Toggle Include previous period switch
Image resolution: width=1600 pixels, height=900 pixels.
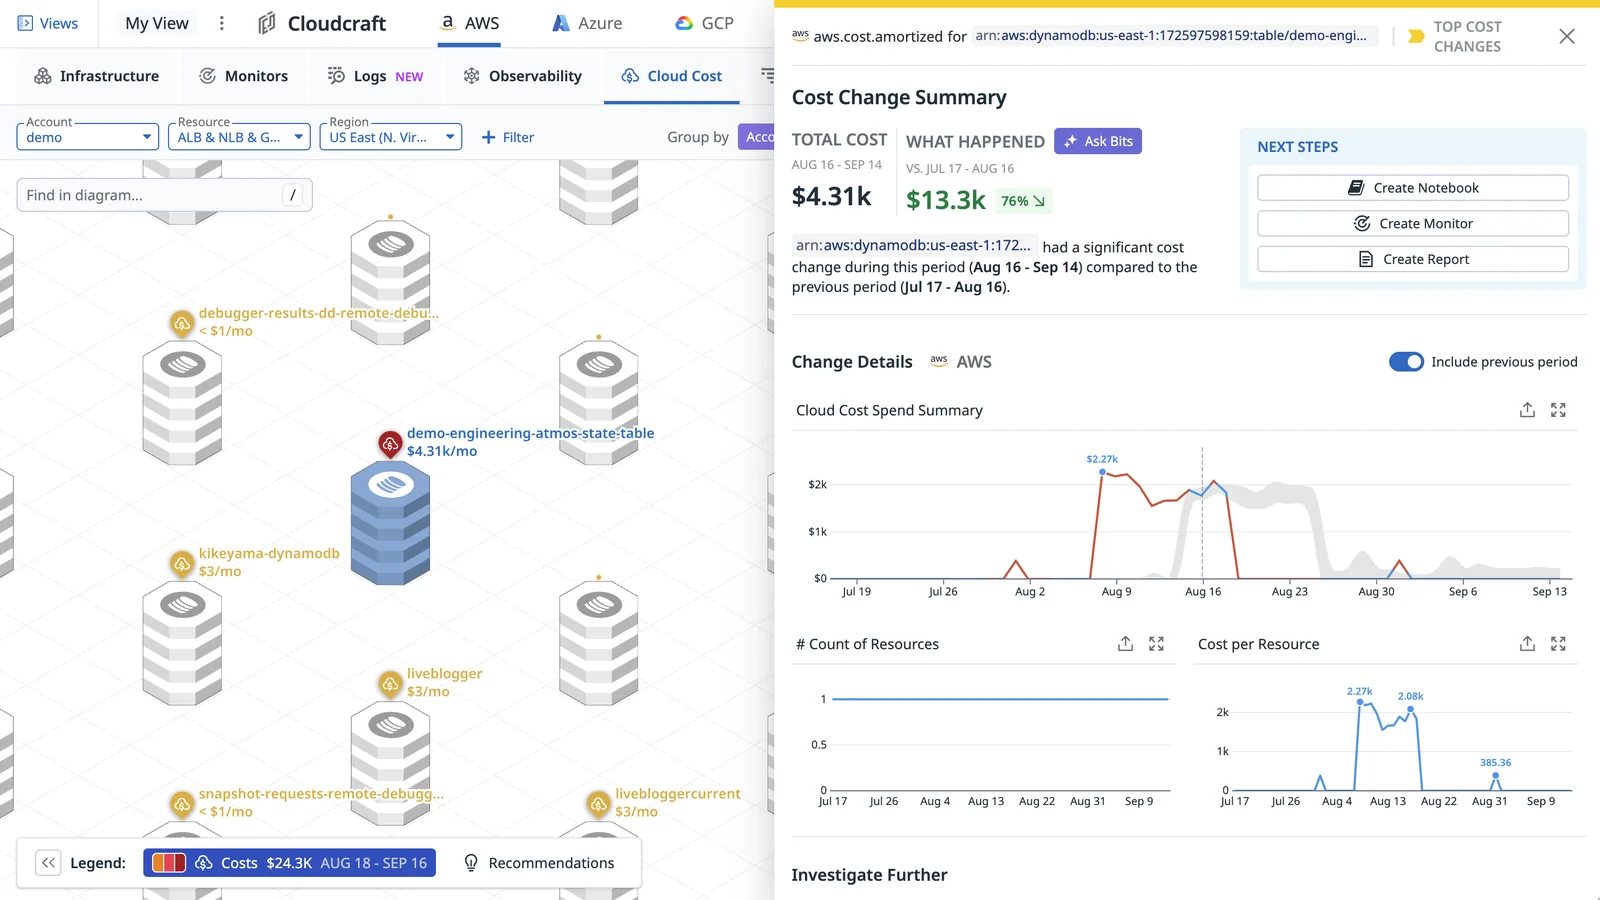click(x=1406, y=362)
